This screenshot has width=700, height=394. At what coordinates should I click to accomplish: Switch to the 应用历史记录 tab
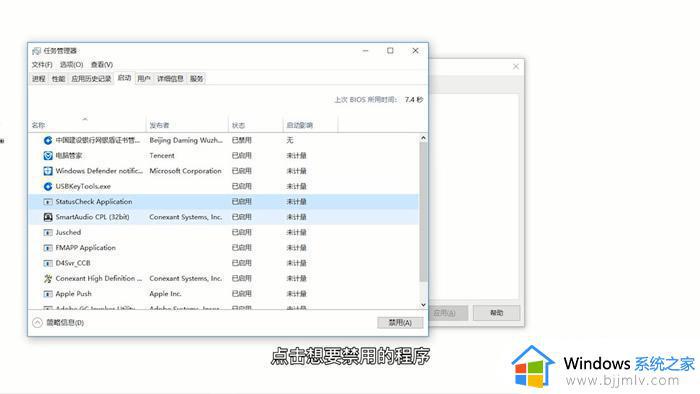tap(91, 79)
